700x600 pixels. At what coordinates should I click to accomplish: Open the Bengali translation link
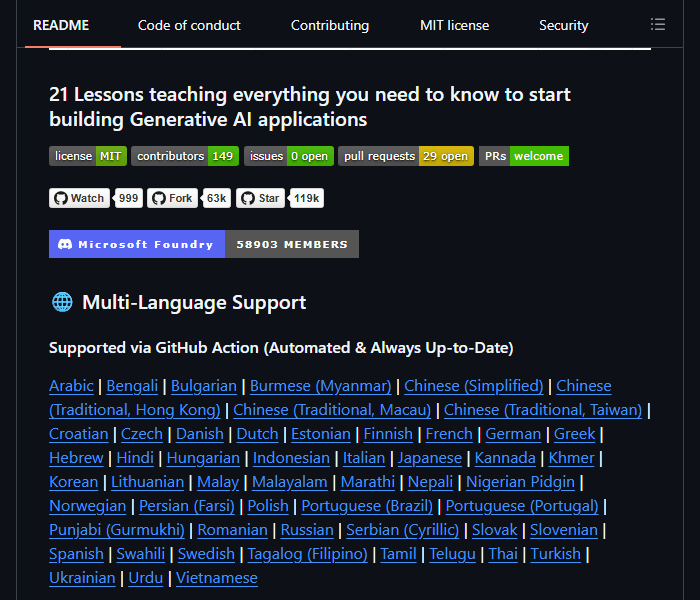point(132,386)
